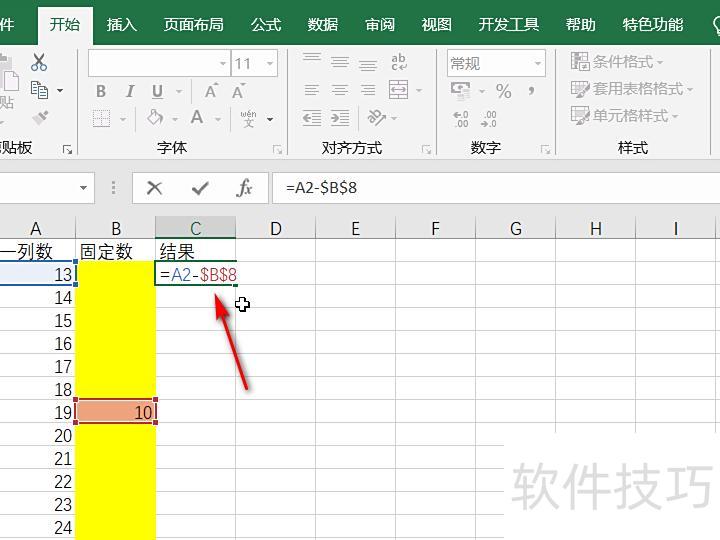Toggle Bold formatting
This screenshot has width=720, height=540.
coord(101,91)
